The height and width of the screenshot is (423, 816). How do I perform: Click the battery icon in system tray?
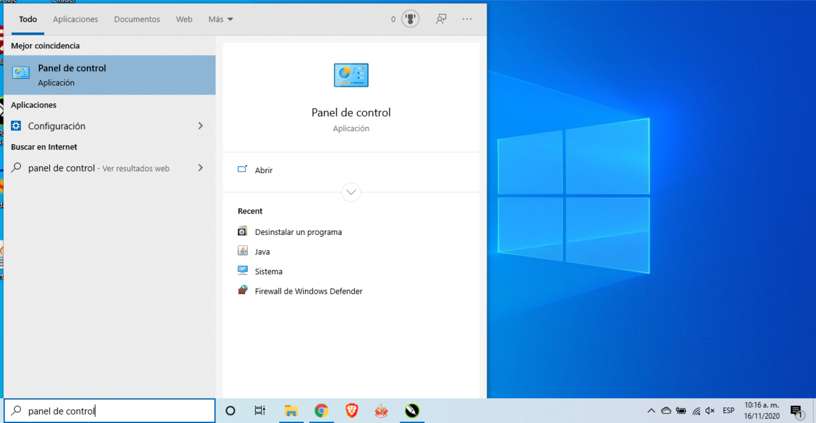(x=681, y=411)
